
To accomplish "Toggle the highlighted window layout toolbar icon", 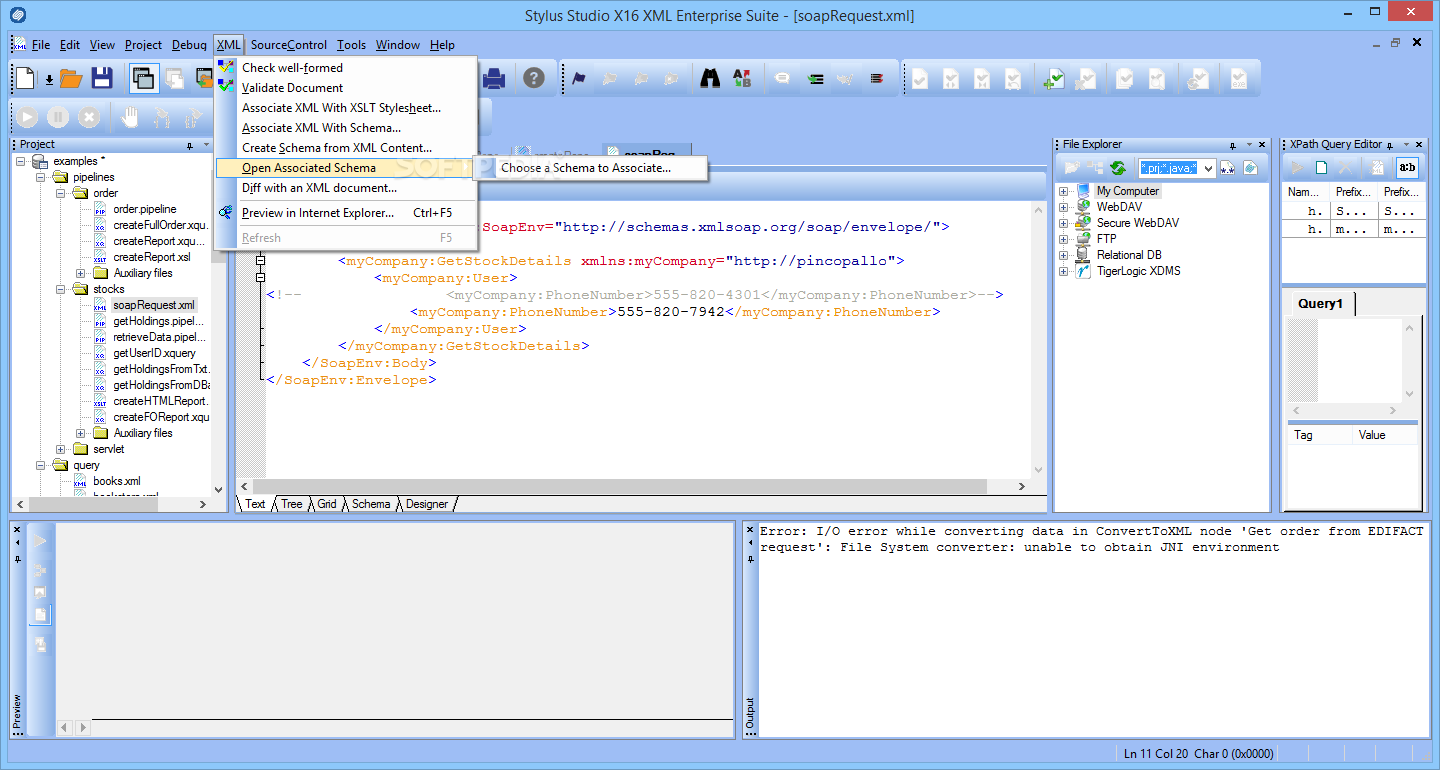I will click(x=143, y=78).
